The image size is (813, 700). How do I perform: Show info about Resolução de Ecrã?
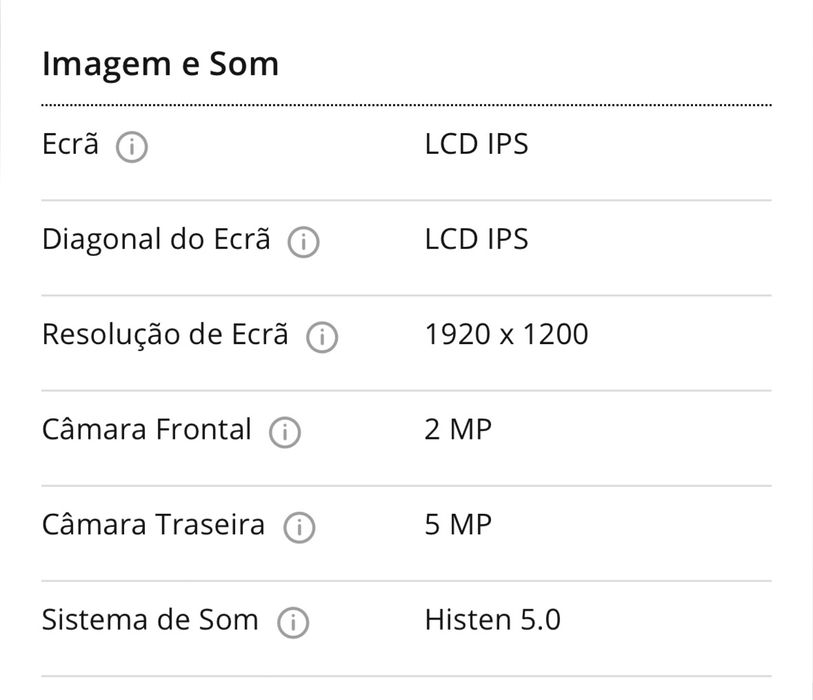point(322,337)
